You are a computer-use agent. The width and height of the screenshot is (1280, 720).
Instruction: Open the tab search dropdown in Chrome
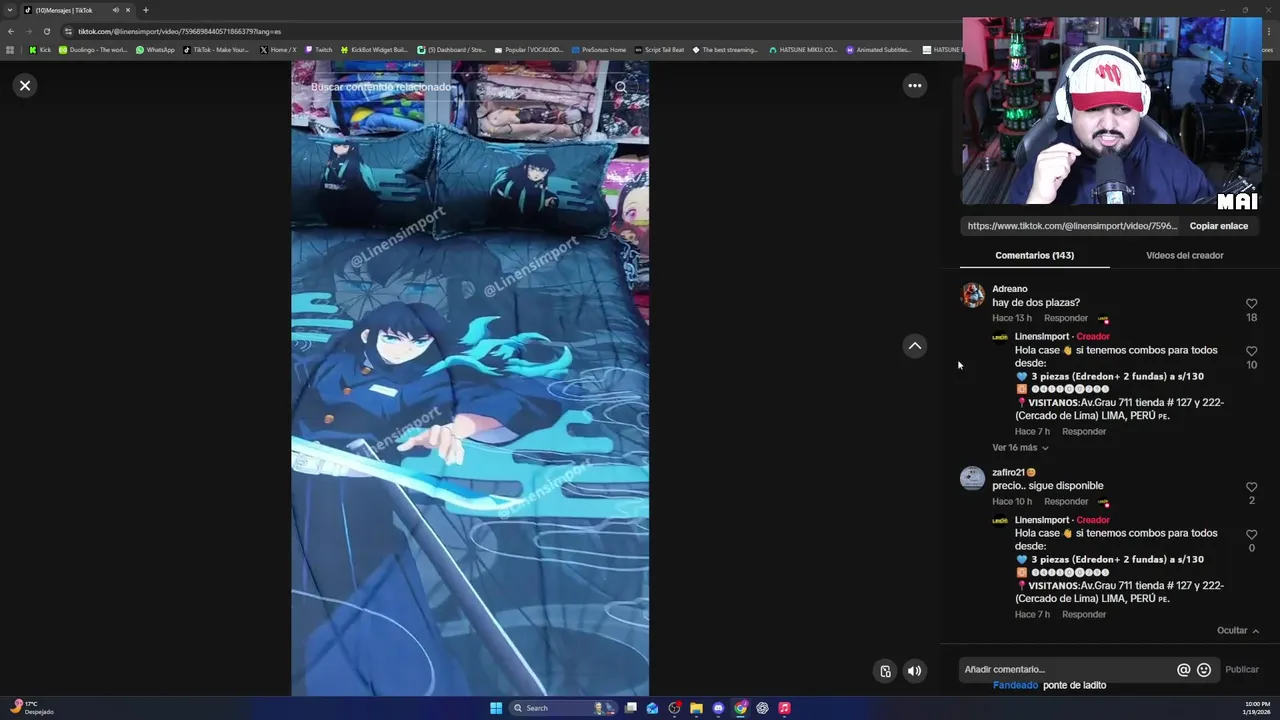(10, 10)
